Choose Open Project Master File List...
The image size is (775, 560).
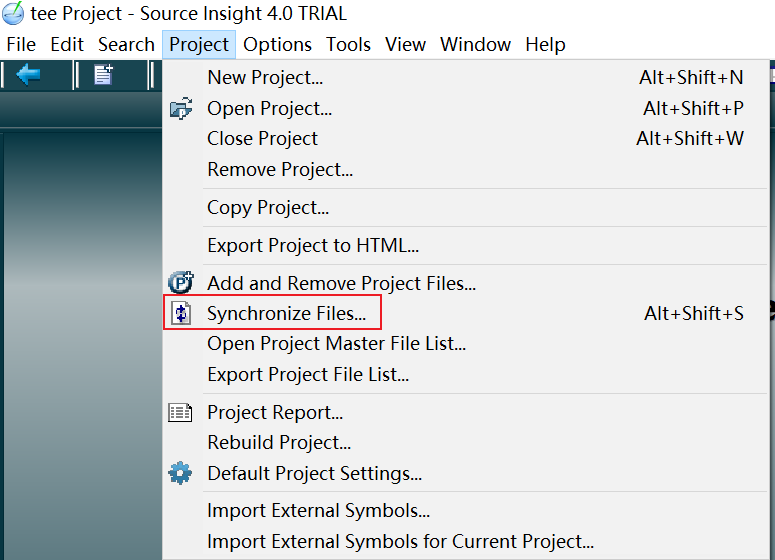pos(465,344)
